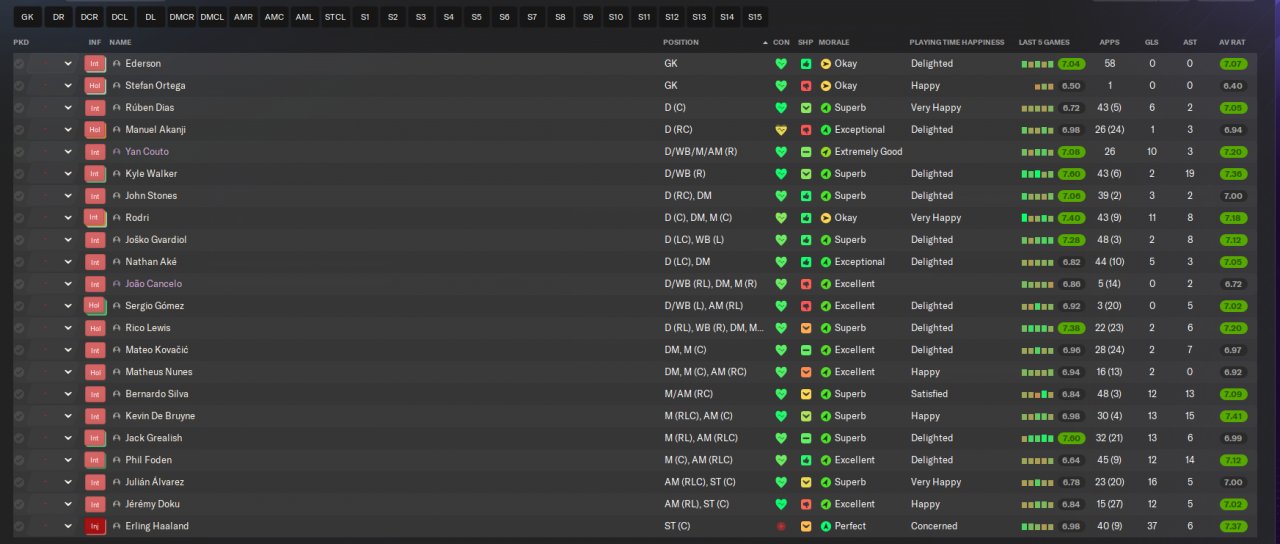Click the person icon before Kevin De Bruyne
The height and width of the screenshot is (544, 1280).
116,416
